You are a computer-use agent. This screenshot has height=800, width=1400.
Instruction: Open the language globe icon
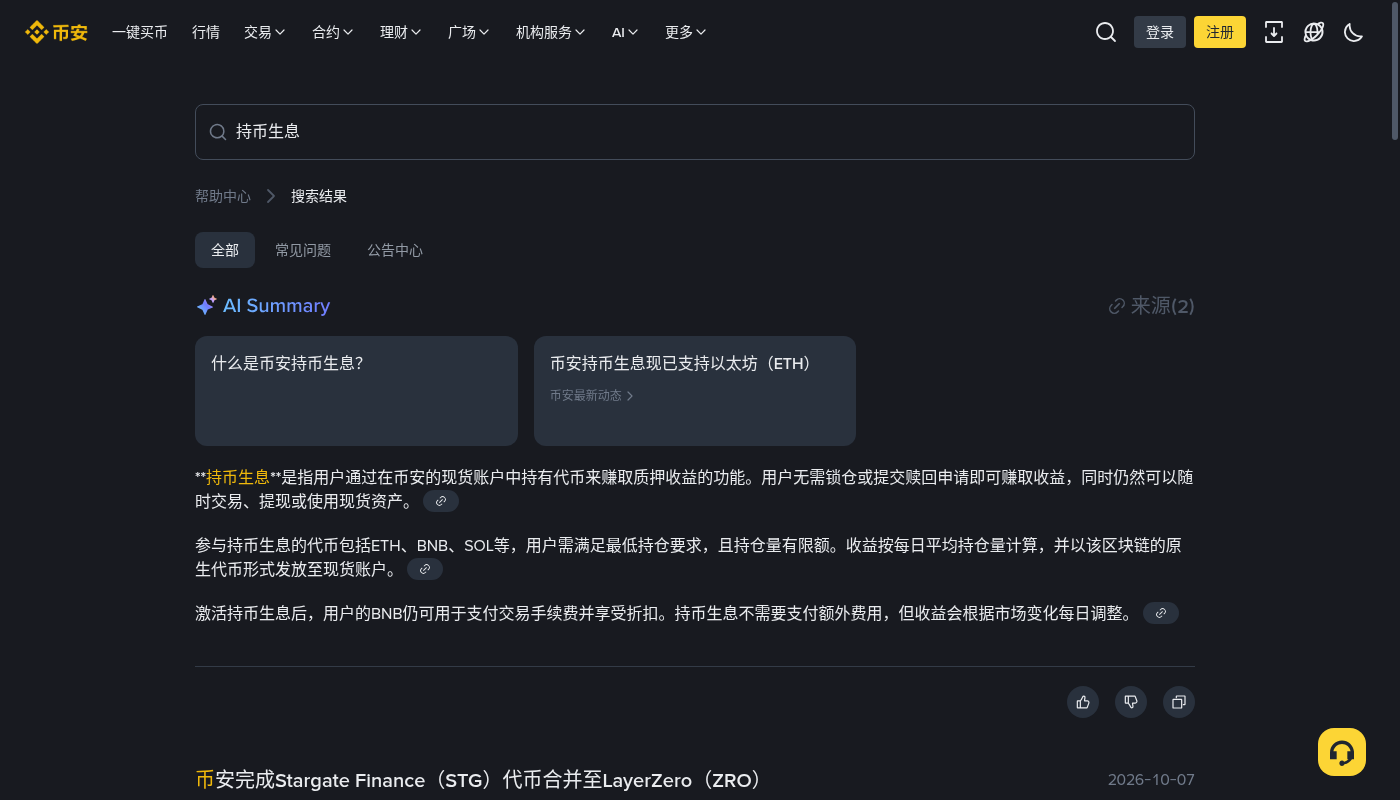point(1314,32)
